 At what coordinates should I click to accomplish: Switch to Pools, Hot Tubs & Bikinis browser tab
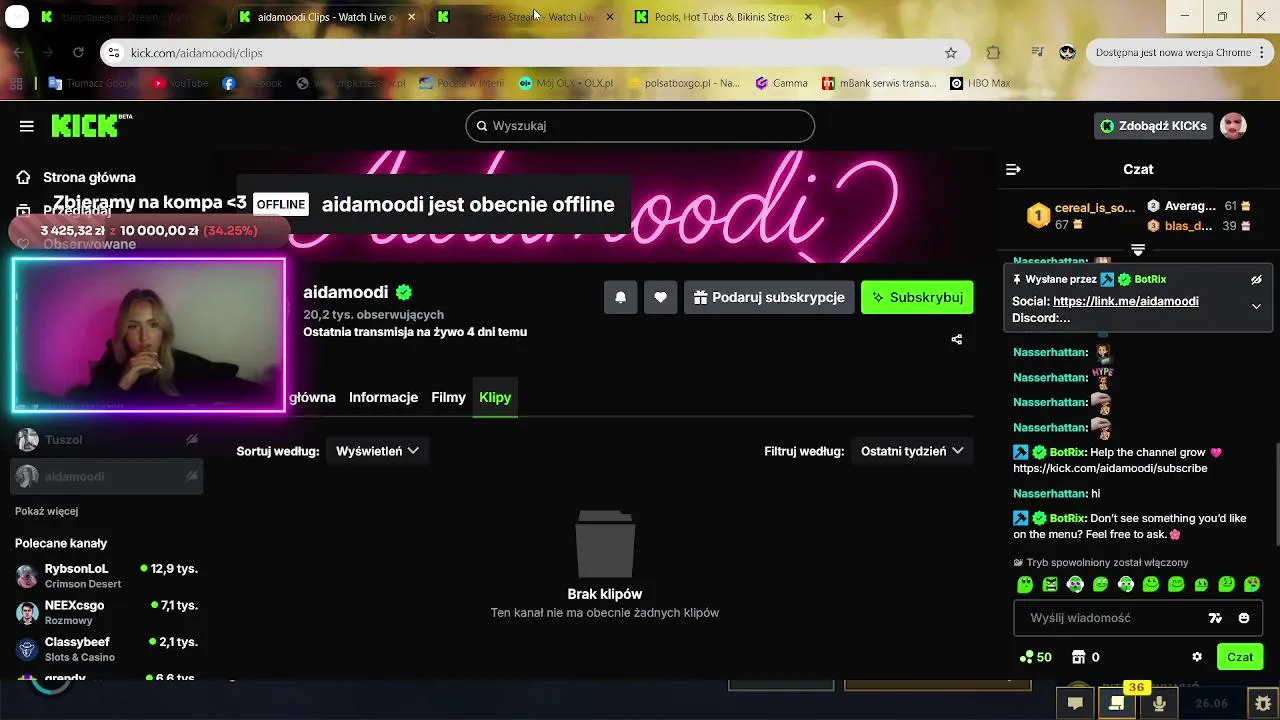pos(723,17)
